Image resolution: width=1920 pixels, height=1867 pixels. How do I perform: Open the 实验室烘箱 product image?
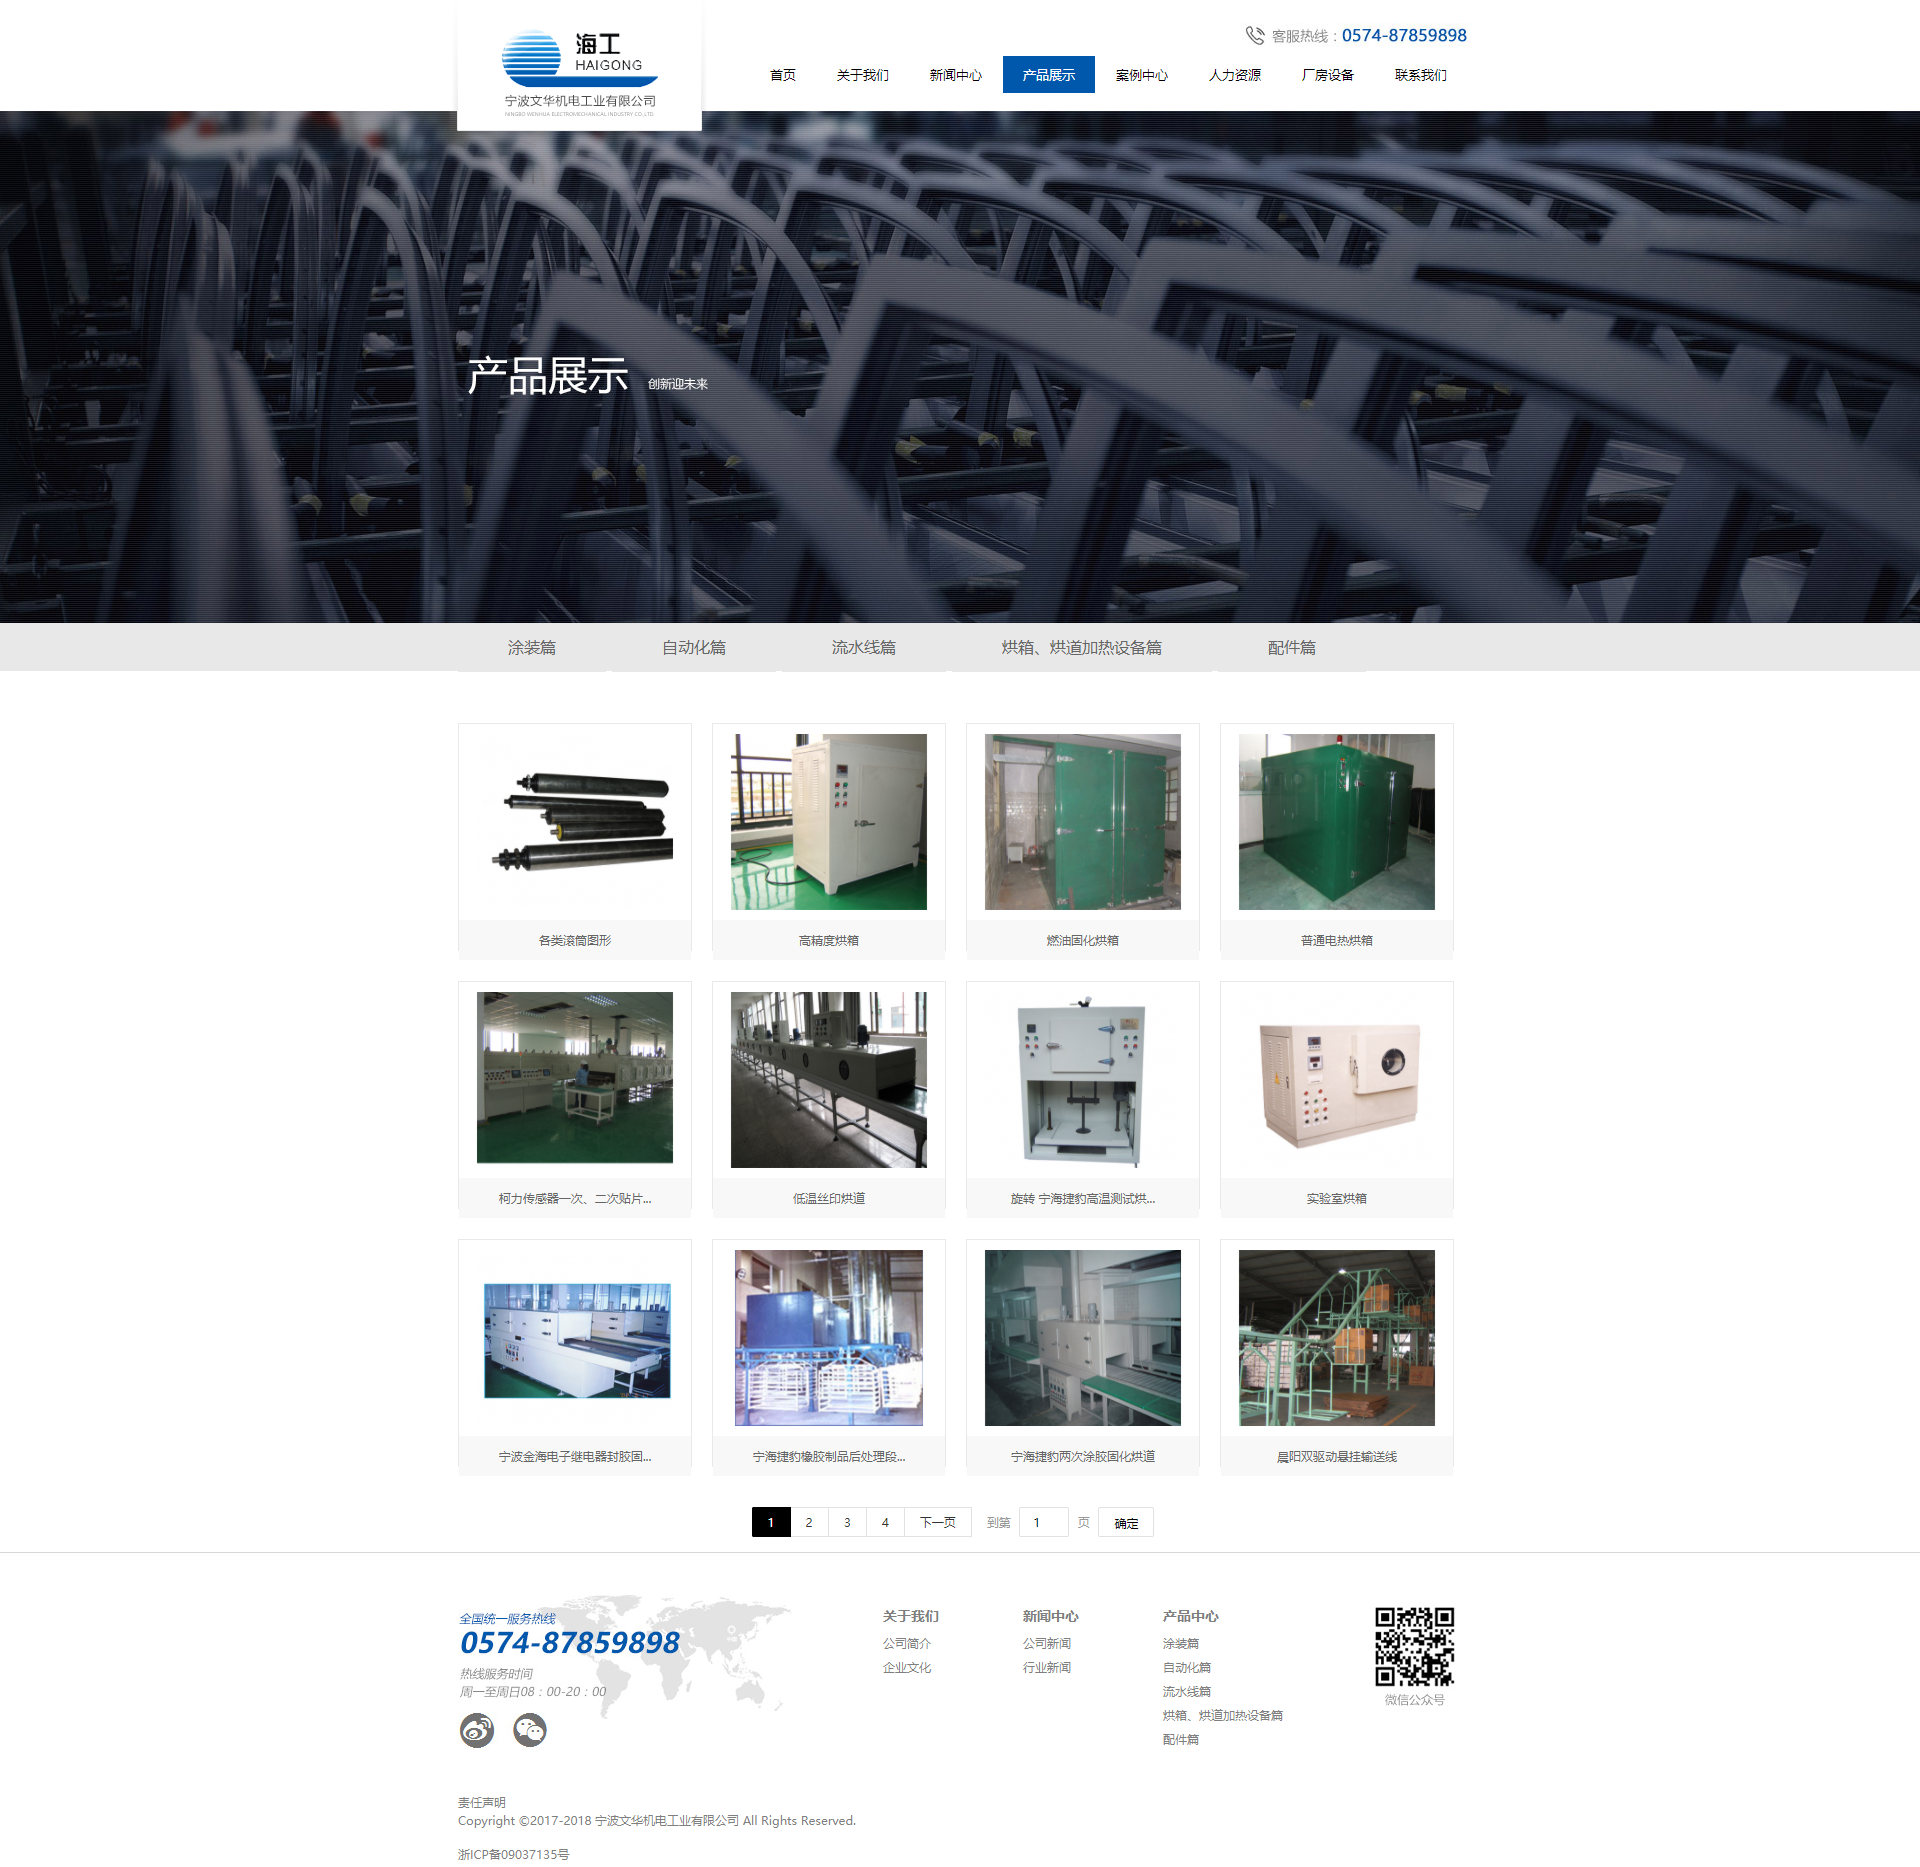1336,1080
